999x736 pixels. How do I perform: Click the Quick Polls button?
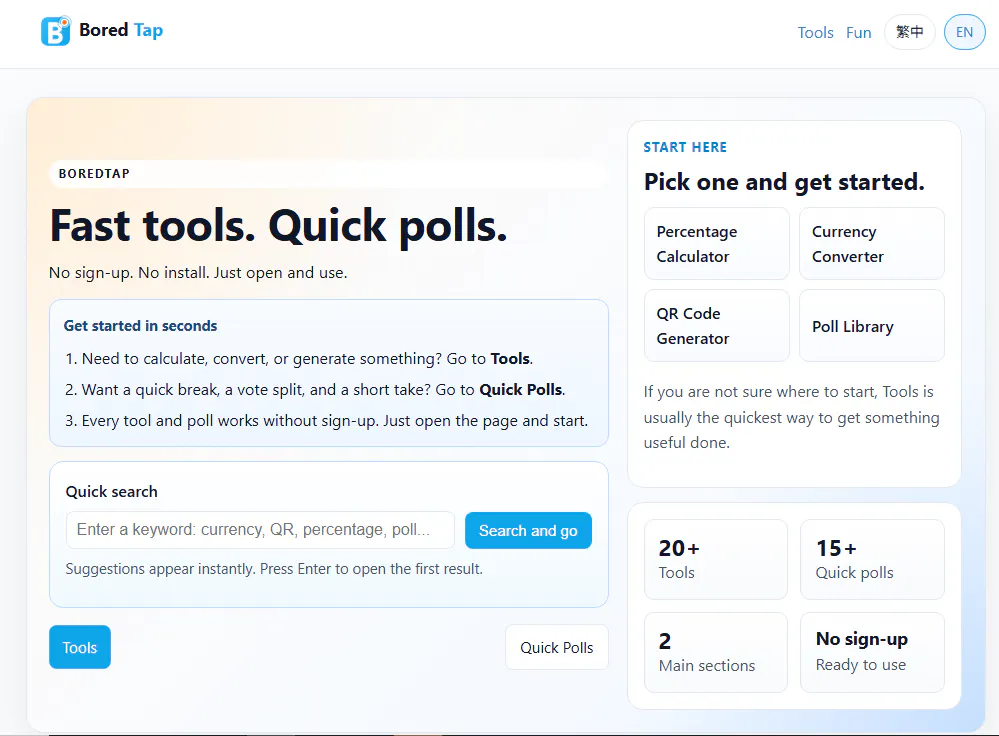pos(556,647)
